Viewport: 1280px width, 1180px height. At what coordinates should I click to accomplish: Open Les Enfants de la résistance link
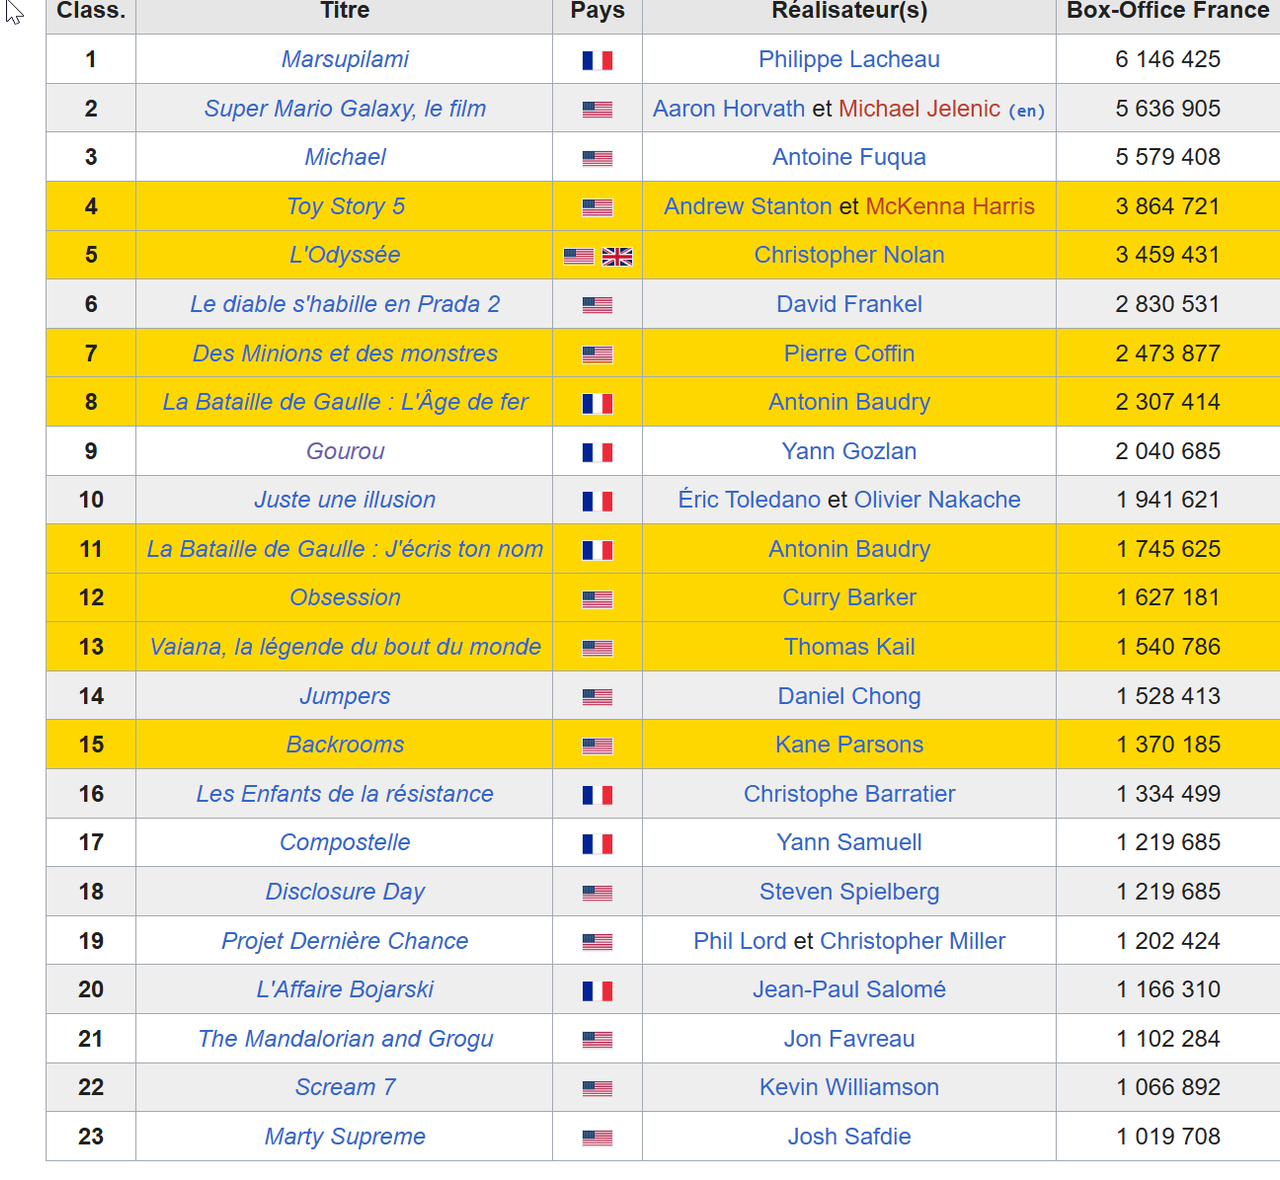tap(345, 794)
